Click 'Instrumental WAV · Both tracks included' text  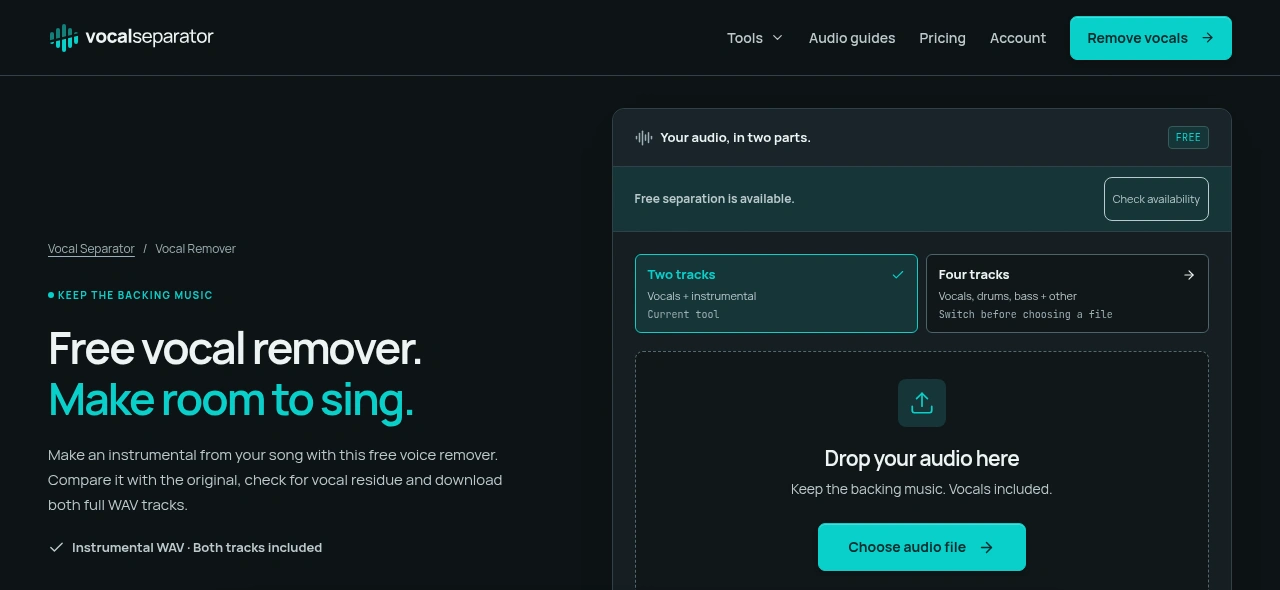pos(197,548)
